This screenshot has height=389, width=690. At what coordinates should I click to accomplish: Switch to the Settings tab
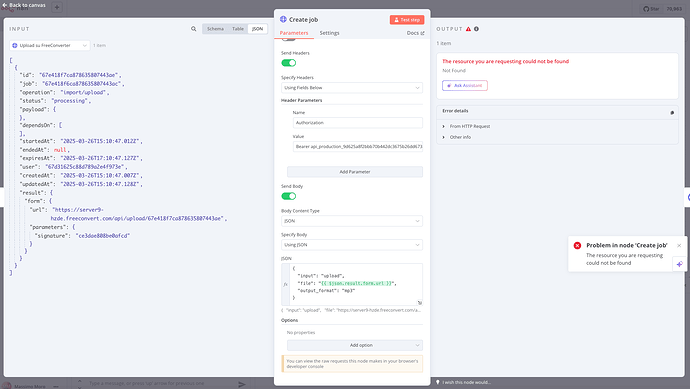click(329, 33)
